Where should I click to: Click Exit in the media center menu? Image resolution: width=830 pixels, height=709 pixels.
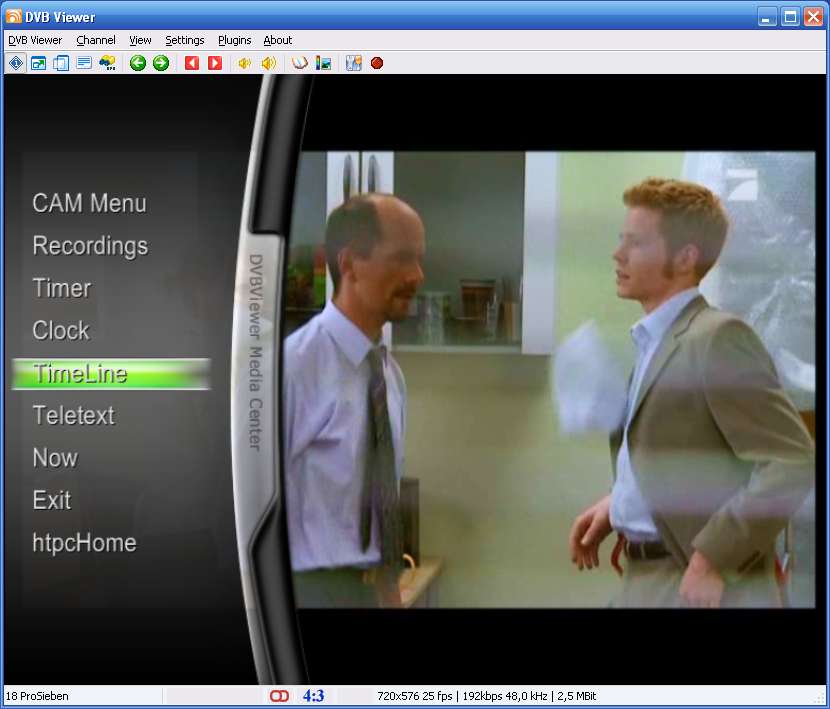52,500
